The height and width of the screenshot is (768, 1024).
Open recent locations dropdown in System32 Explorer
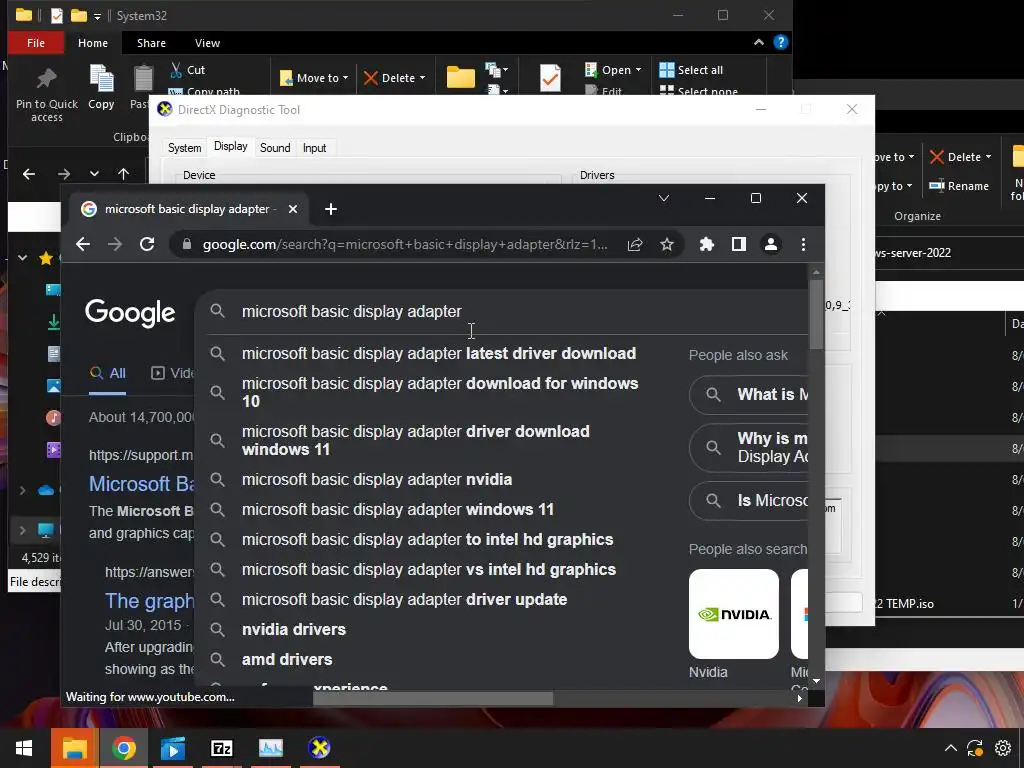94,174
